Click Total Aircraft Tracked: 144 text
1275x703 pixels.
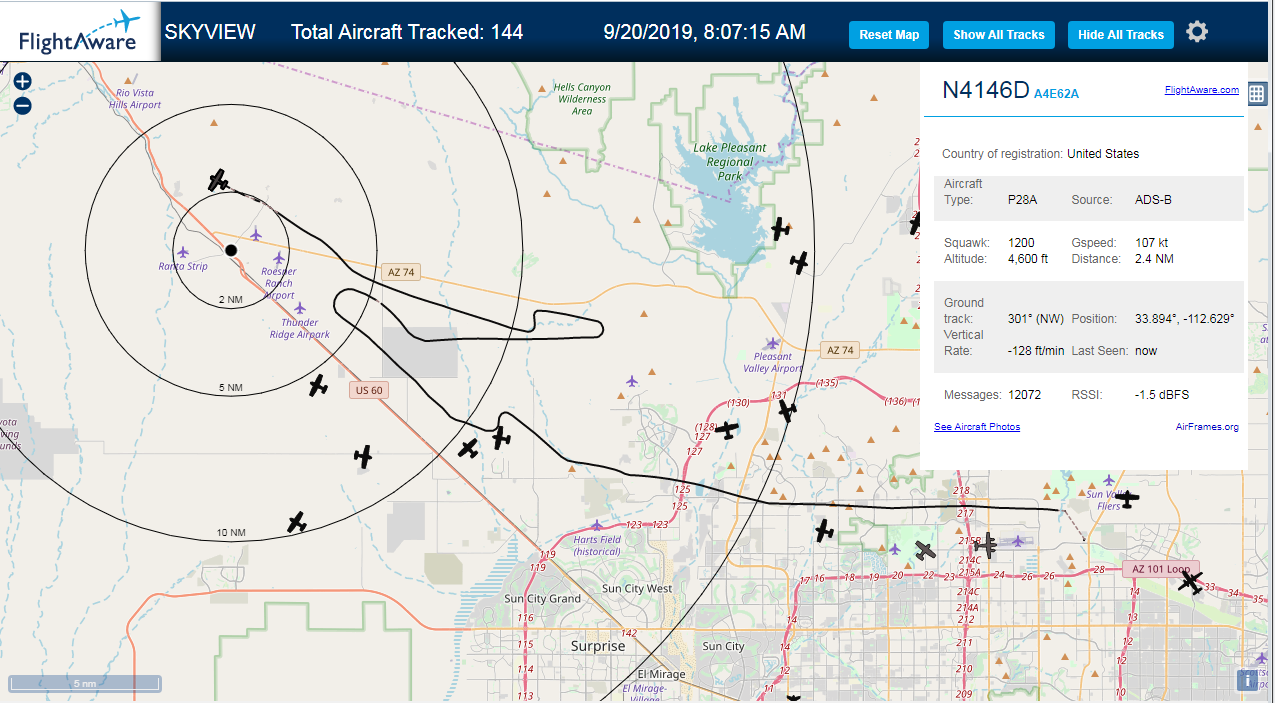click(407, 32)
